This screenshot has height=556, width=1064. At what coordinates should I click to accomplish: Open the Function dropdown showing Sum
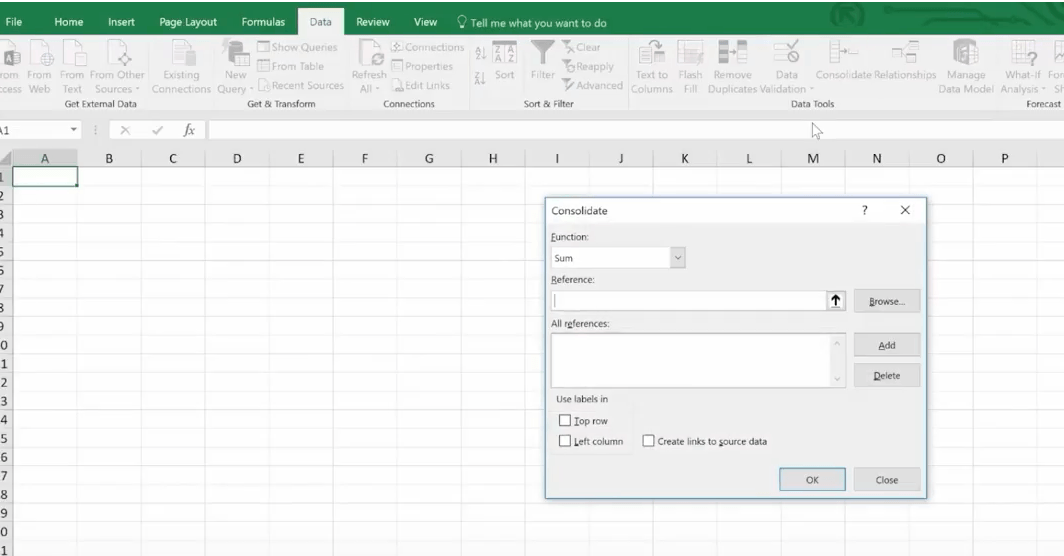(x=678, y=258)
